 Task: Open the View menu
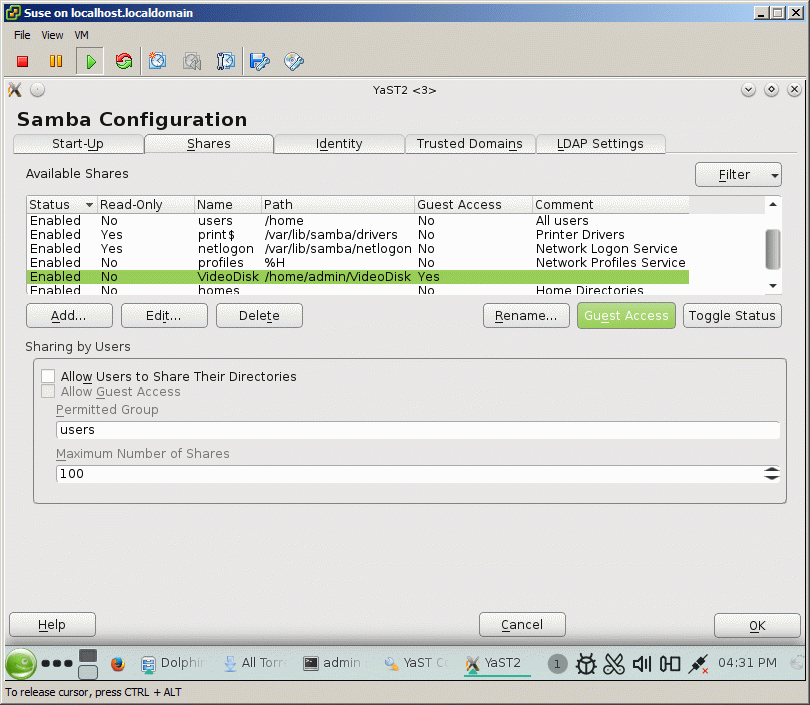(52, 35)
